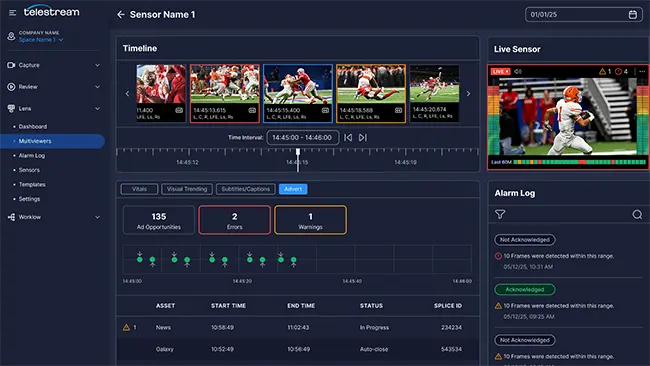Select thumbnail at 14:45:13.615
This screenshot has width=650, height=366.
(x=225, y=93)
